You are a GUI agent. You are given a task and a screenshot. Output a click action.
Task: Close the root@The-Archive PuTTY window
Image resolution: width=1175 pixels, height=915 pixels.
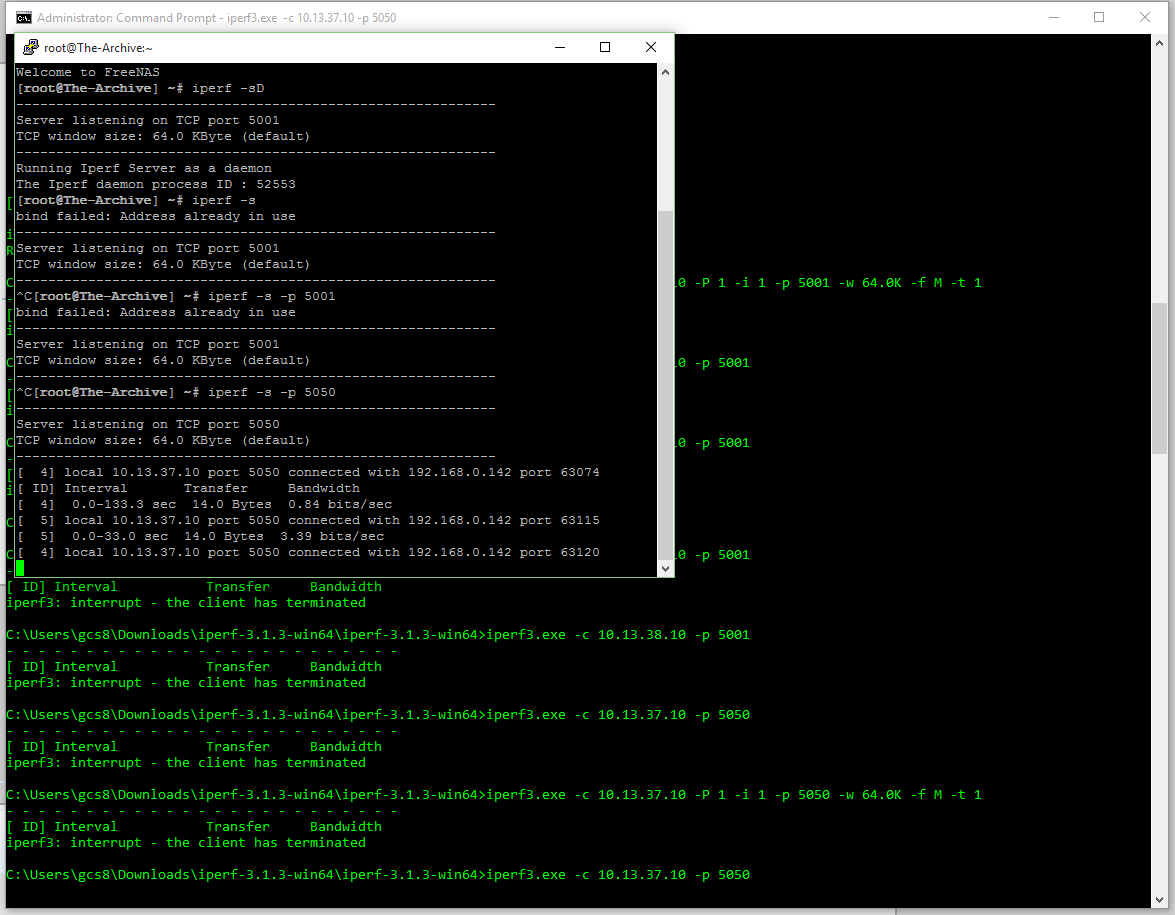point(650,47)
